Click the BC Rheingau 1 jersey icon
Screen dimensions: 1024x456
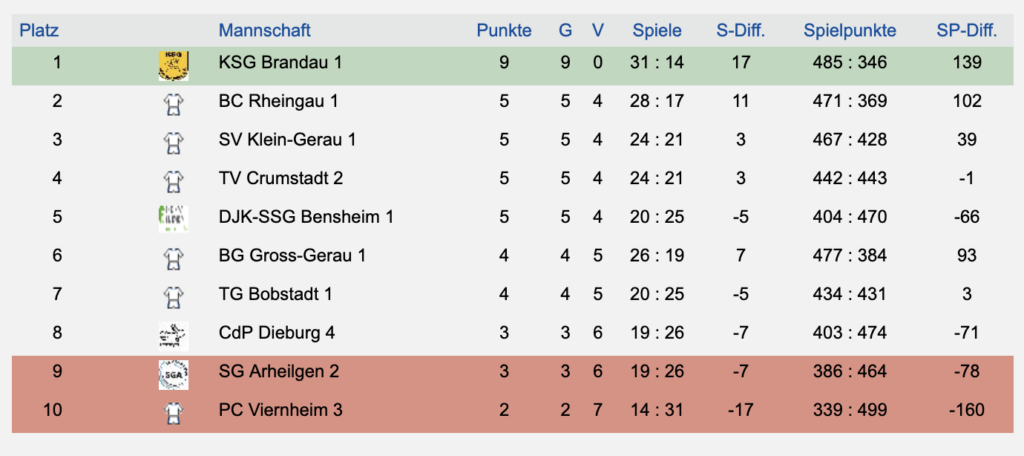(x=173, y=102)
